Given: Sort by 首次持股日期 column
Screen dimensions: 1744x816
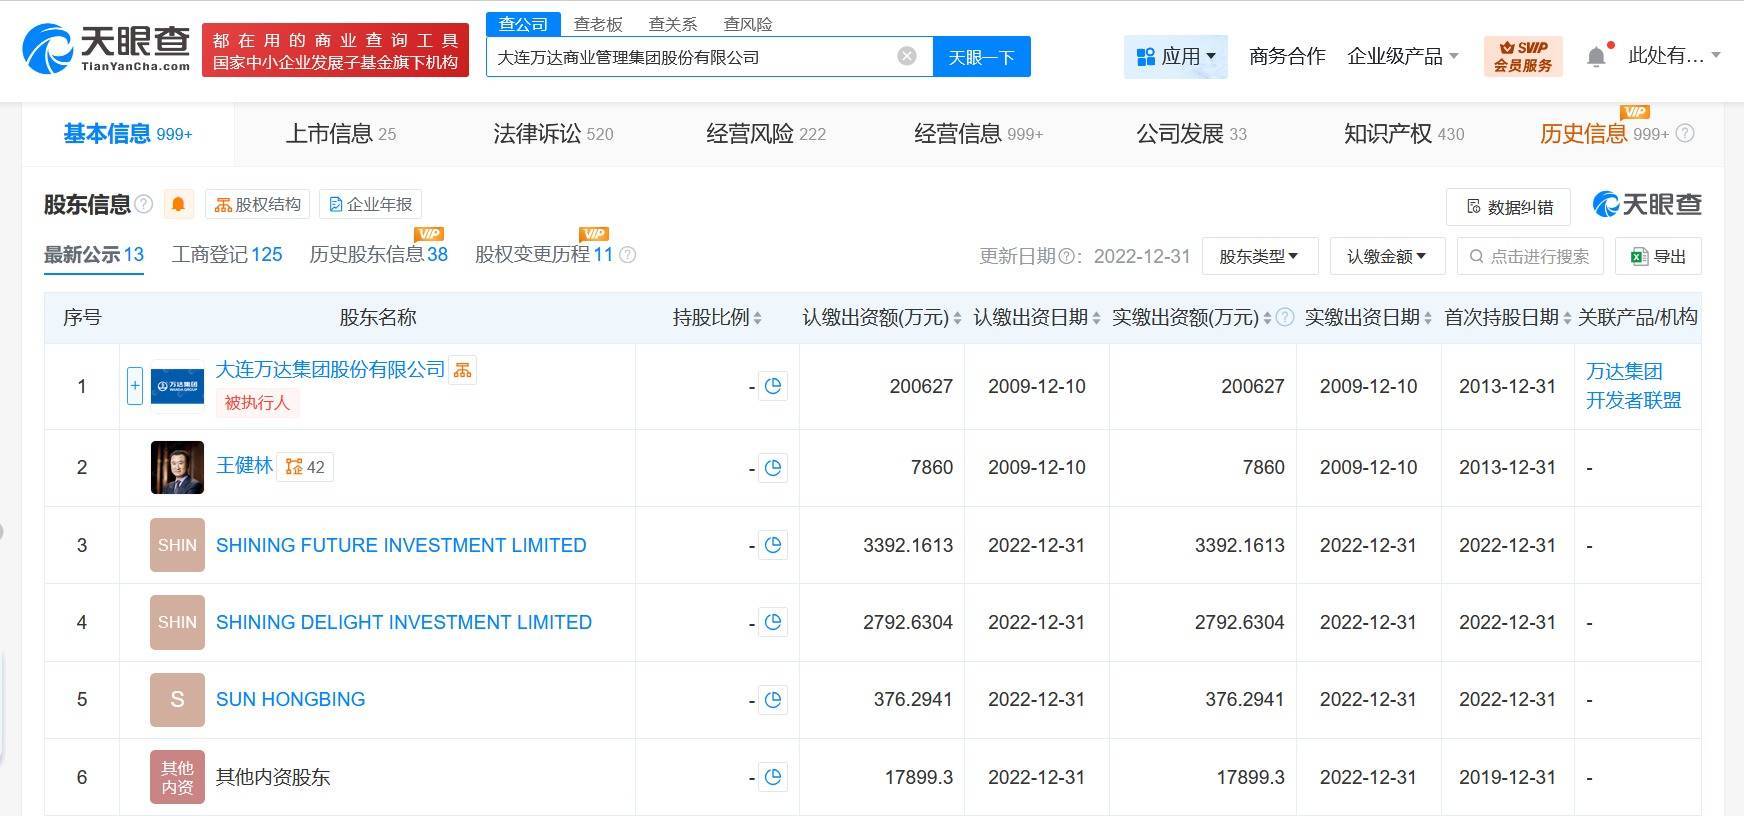Looking at the screenshot, I should (1567, 318).
